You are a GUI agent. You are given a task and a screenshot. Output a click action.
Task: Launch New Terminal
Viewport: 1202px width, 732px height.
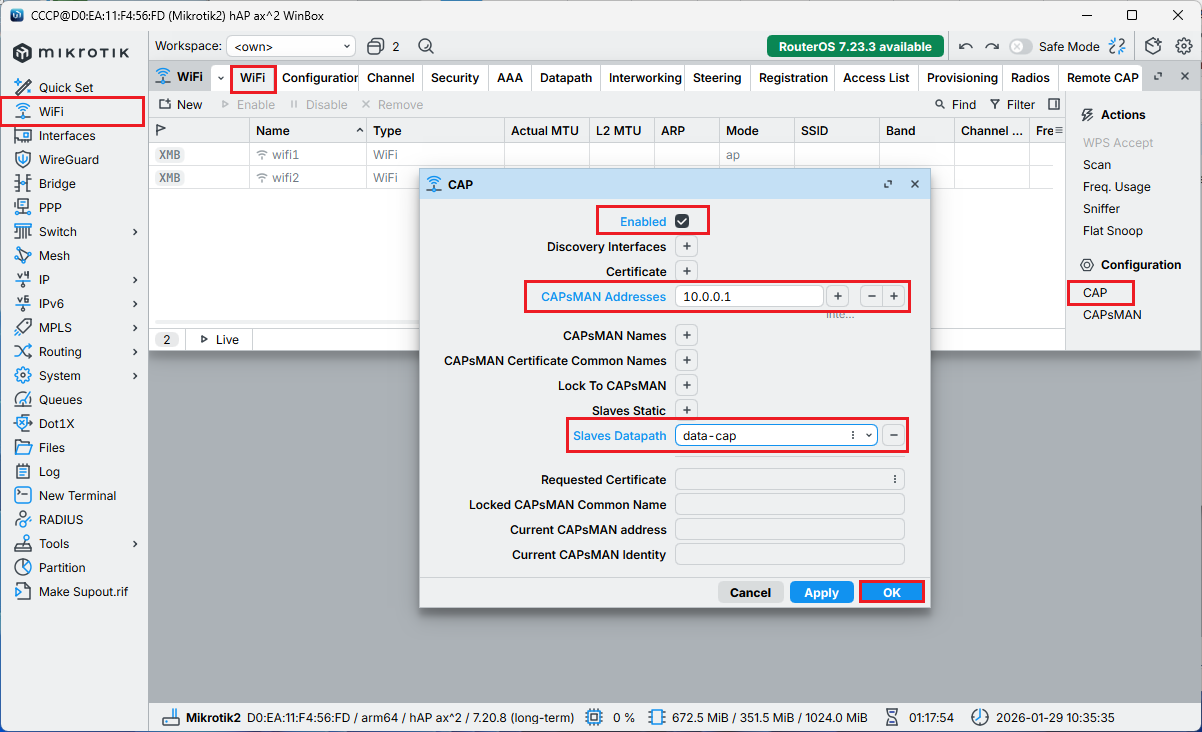coord(77,495)
